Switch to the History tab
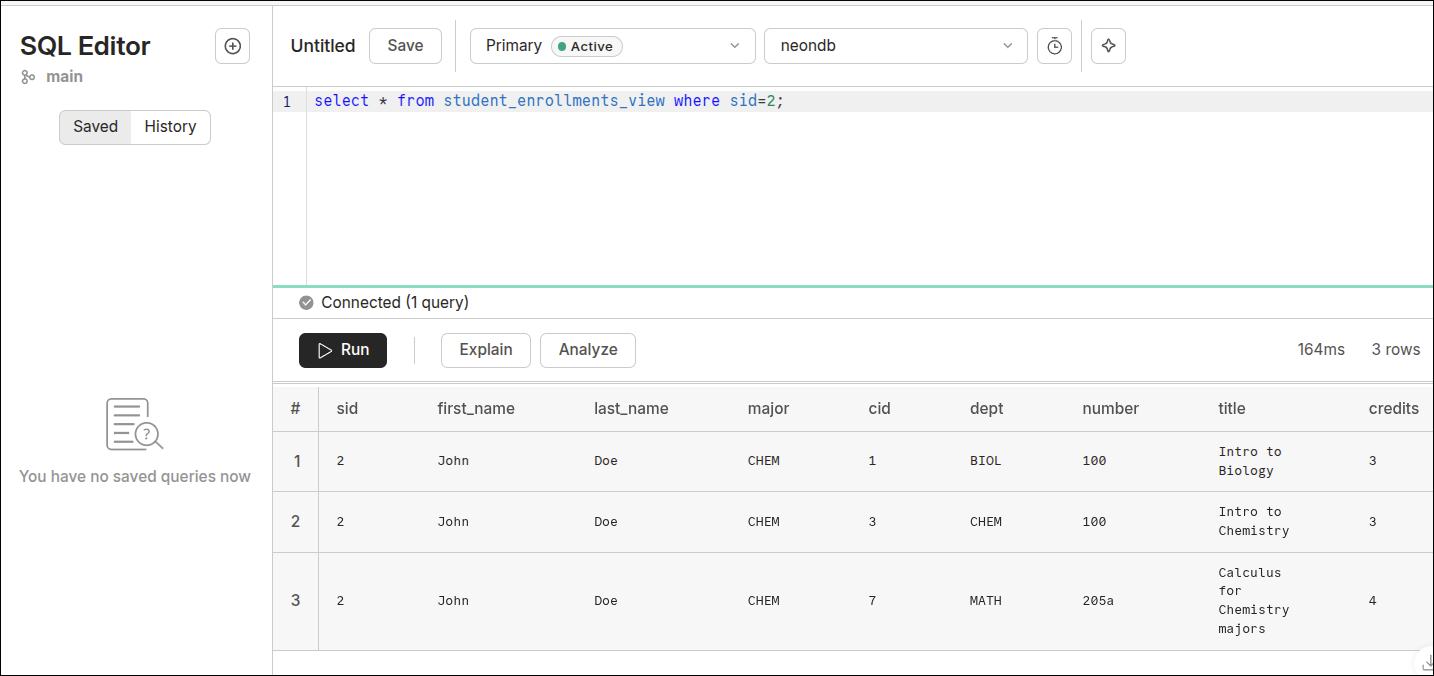1434x676 pixels. click(170, 127)
